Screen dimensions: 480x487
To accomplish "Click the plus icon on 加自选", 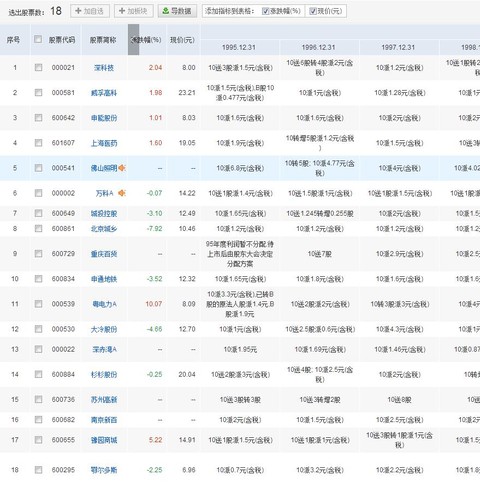I will [x=78, y=11].
